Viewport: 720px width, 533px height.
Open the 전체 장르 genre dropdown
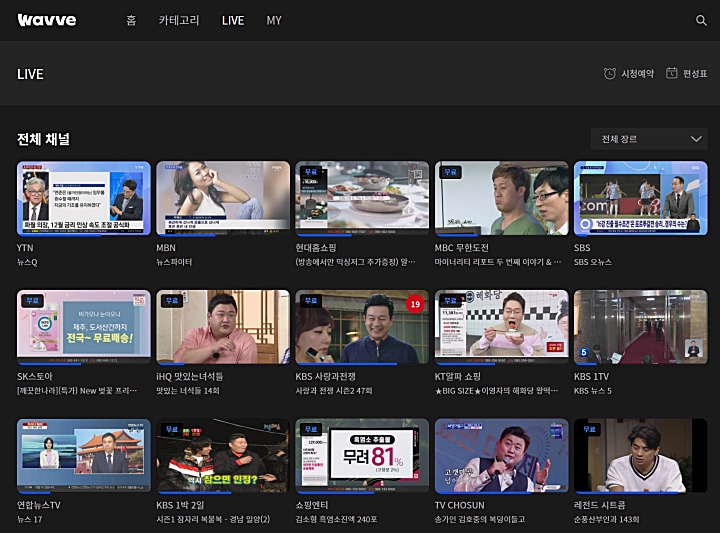coord(649,139)
